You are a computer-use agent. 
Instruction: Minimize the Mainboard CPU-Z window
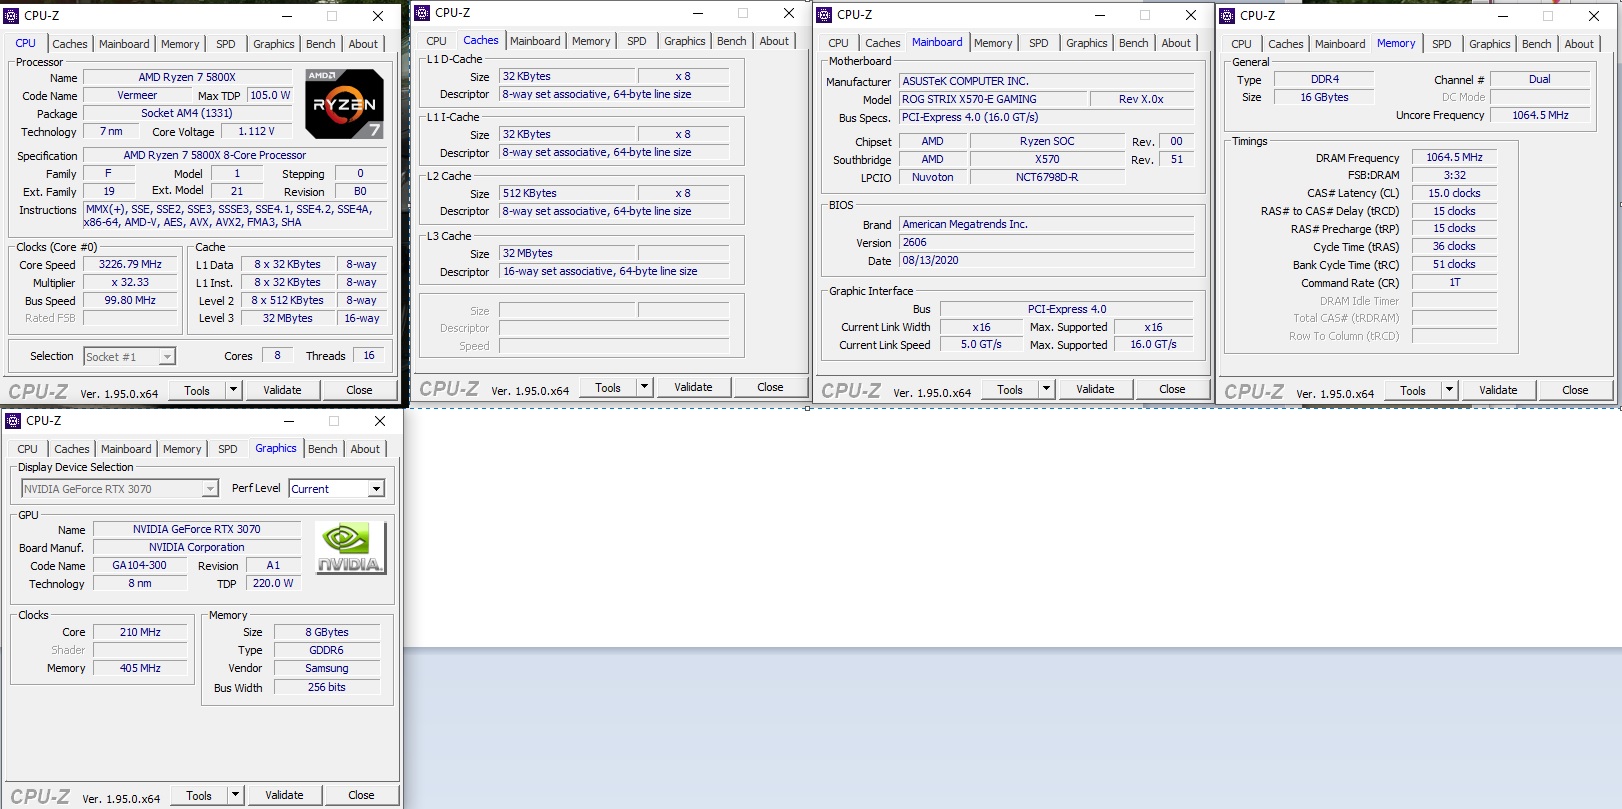1099,15
